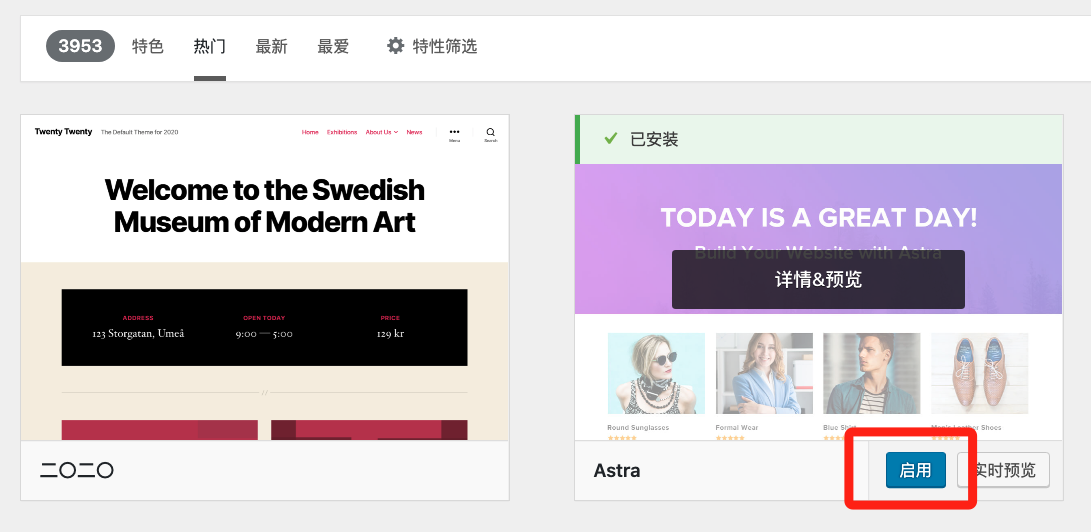Screen dimensions: 1091x532
Task: Click the green checkmark beside 已安装
Action: pyautogui.click(x=611, y=138)
